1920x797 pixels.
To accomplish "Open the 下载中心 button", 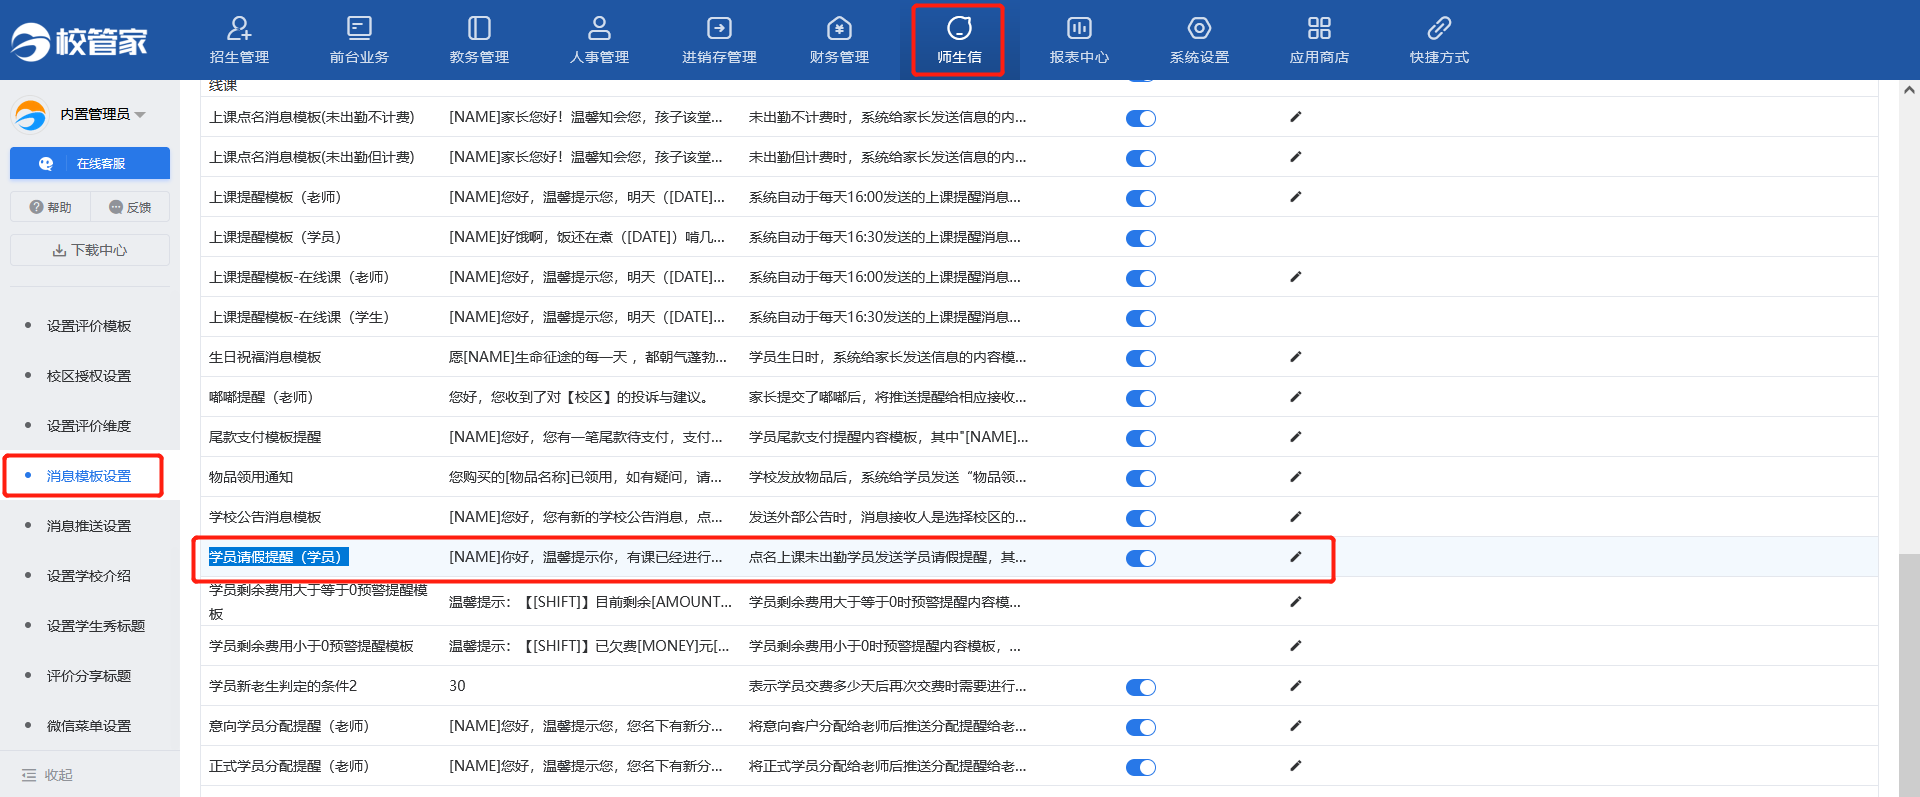I will pyautogui.click(x=90, y=250).
